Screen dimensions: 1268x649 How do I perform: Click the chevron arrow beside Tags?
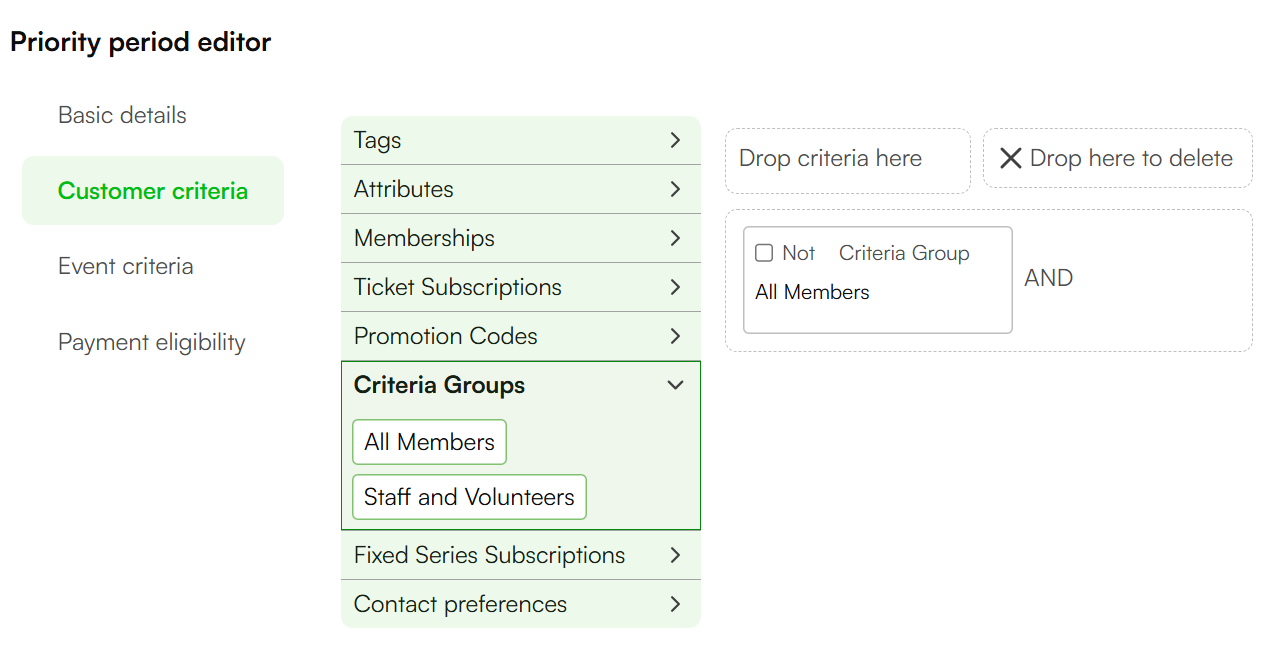point(675,140)
